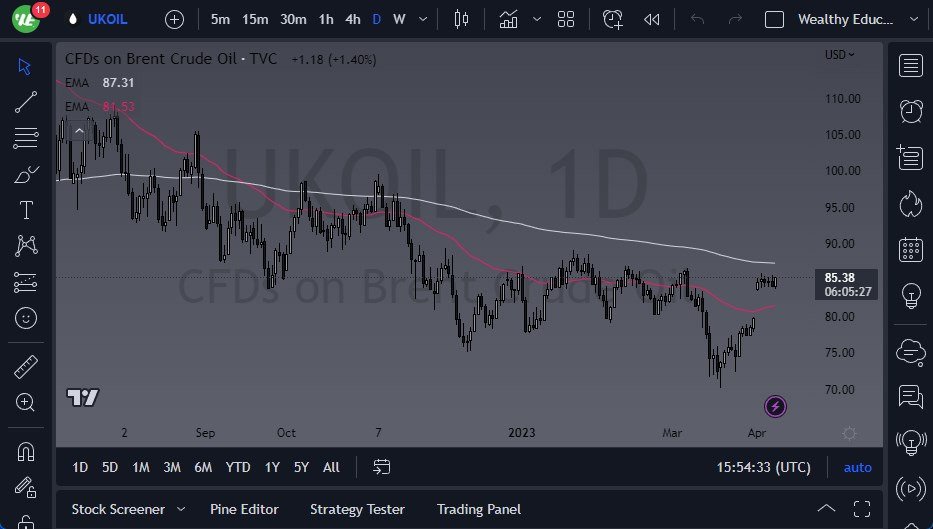Open the UKOIL symbol search
This screenshot has width=933, height=529.
[107, 19]
